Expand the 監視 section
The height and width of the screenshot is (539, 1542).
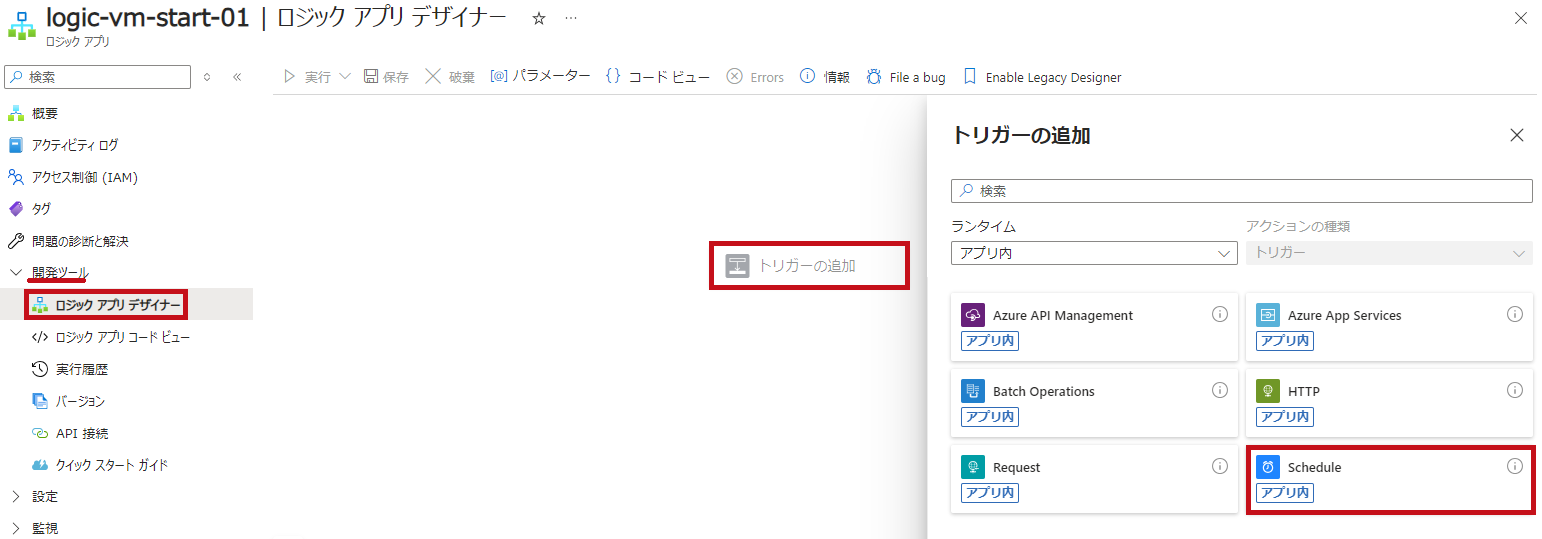coord(16,528)
